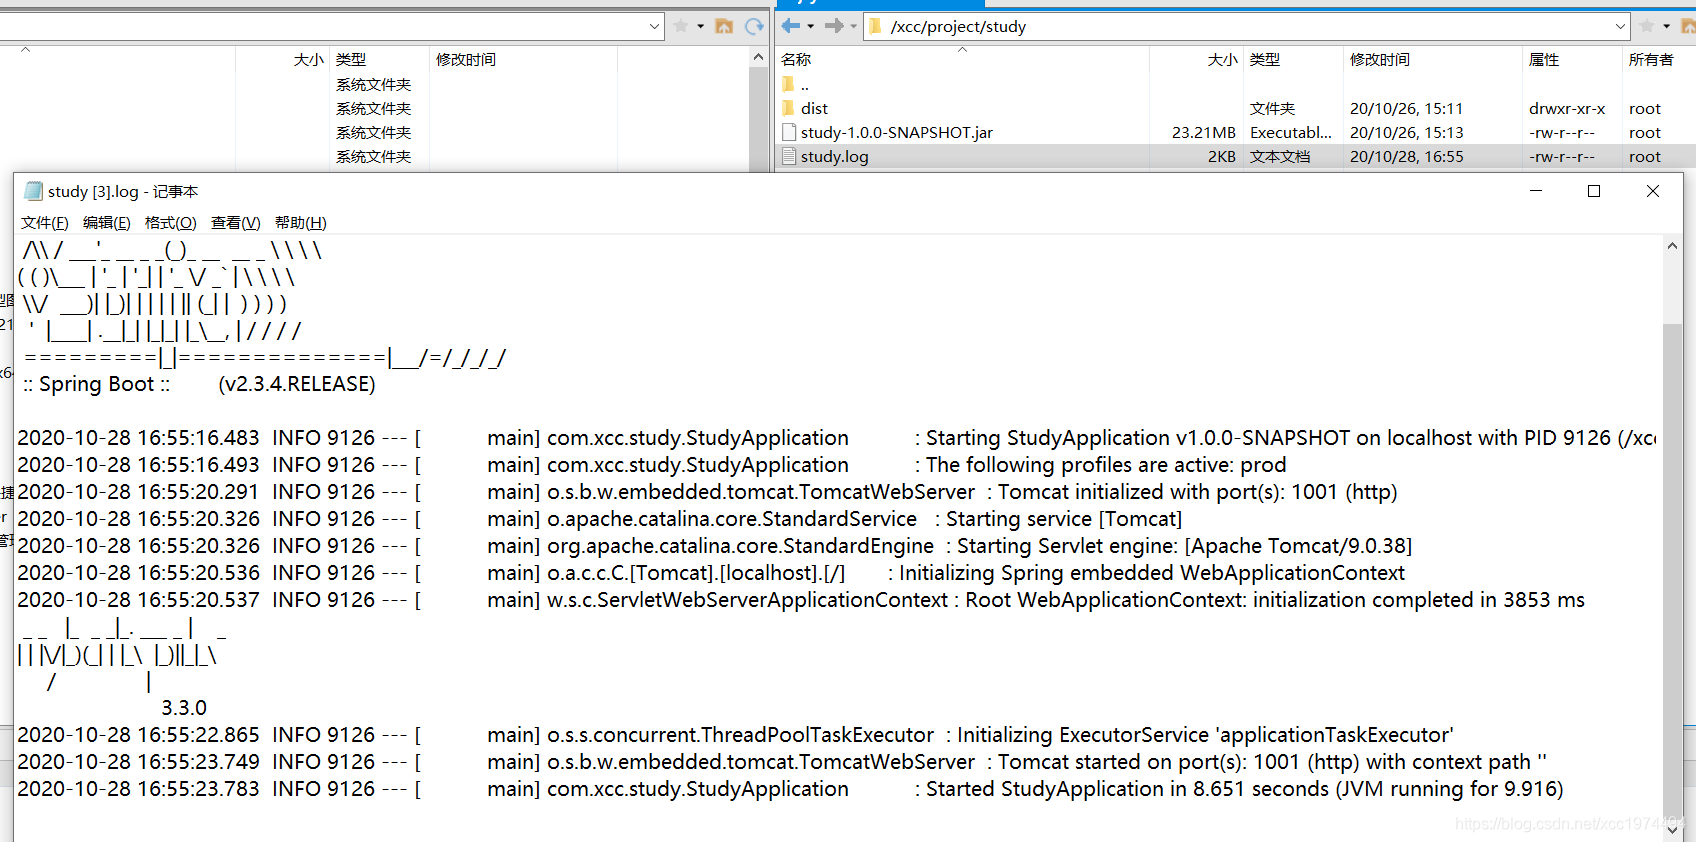Close the study [3].log Notepad window
This screenshot has height=842, width=1696.
pyautogui.click(x=1653, y=191)
